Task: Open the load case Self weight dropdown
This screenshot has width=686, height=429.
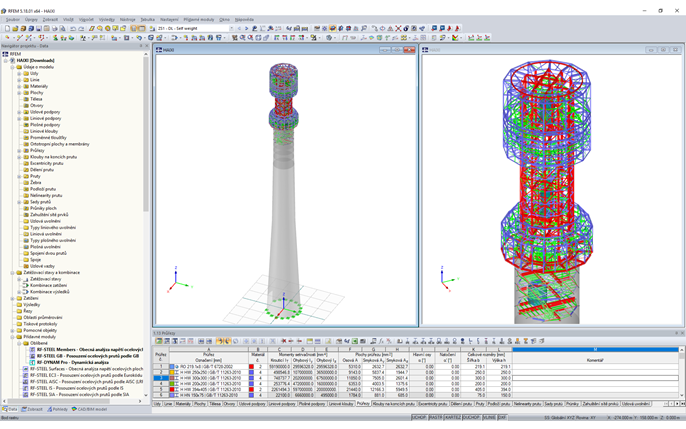Action: click(231, 28)
